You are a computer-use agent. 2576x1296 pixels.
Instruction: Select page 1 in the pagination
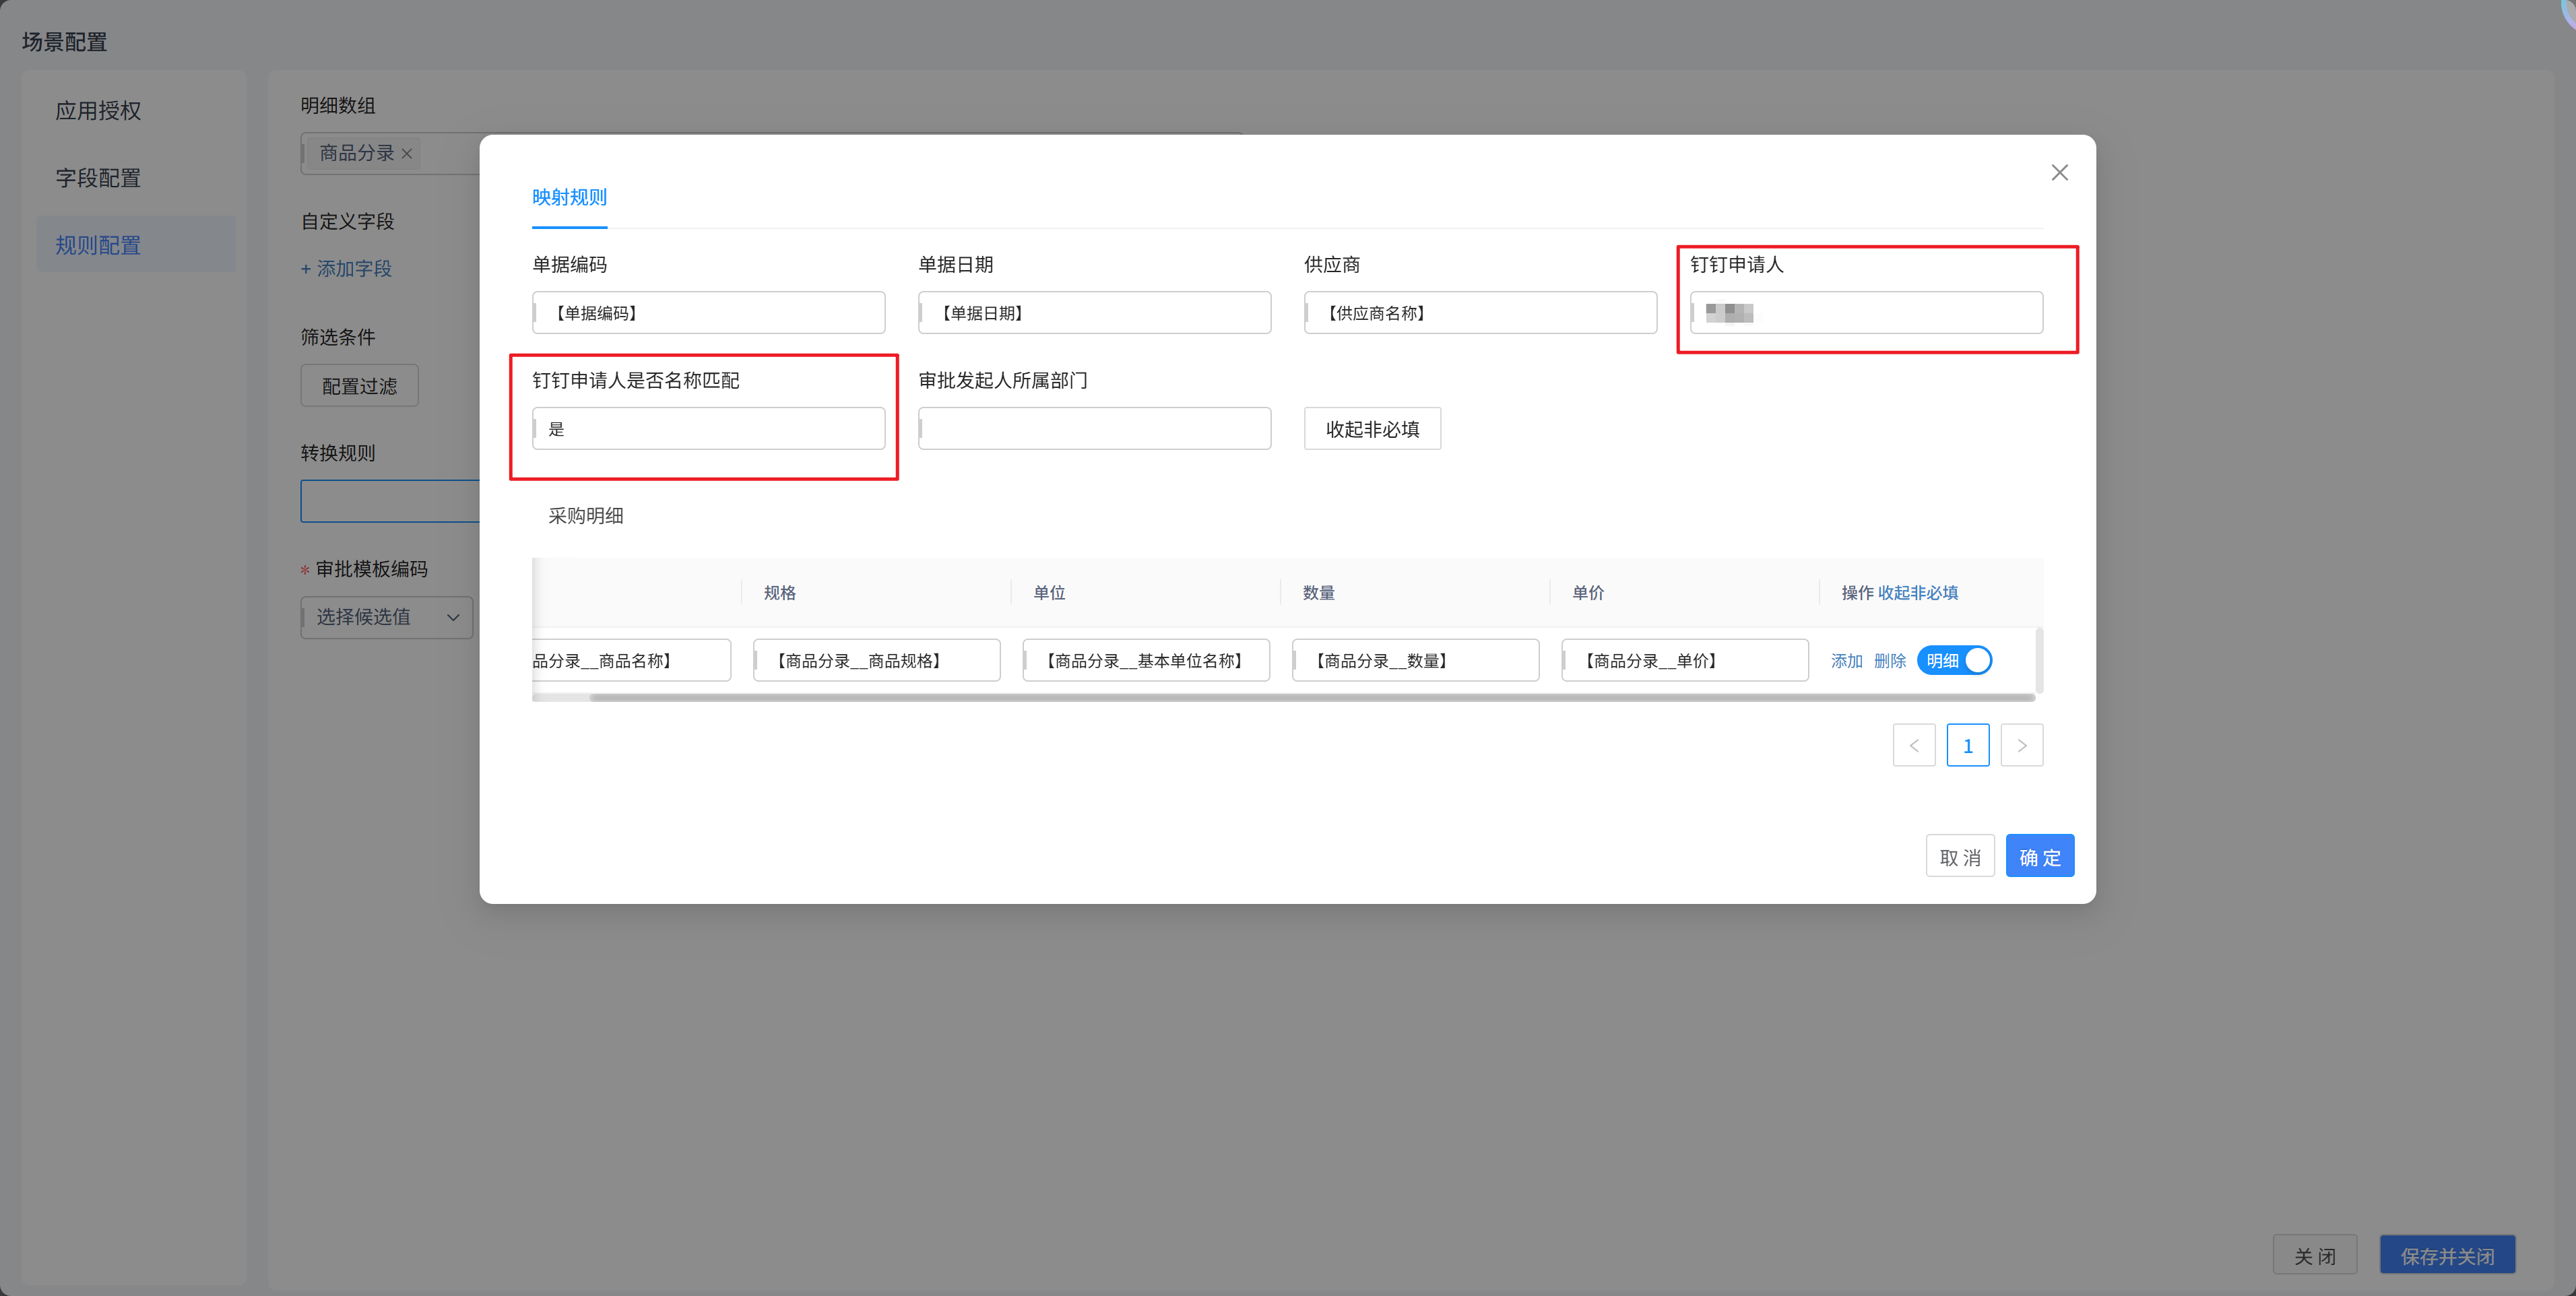1967,746
